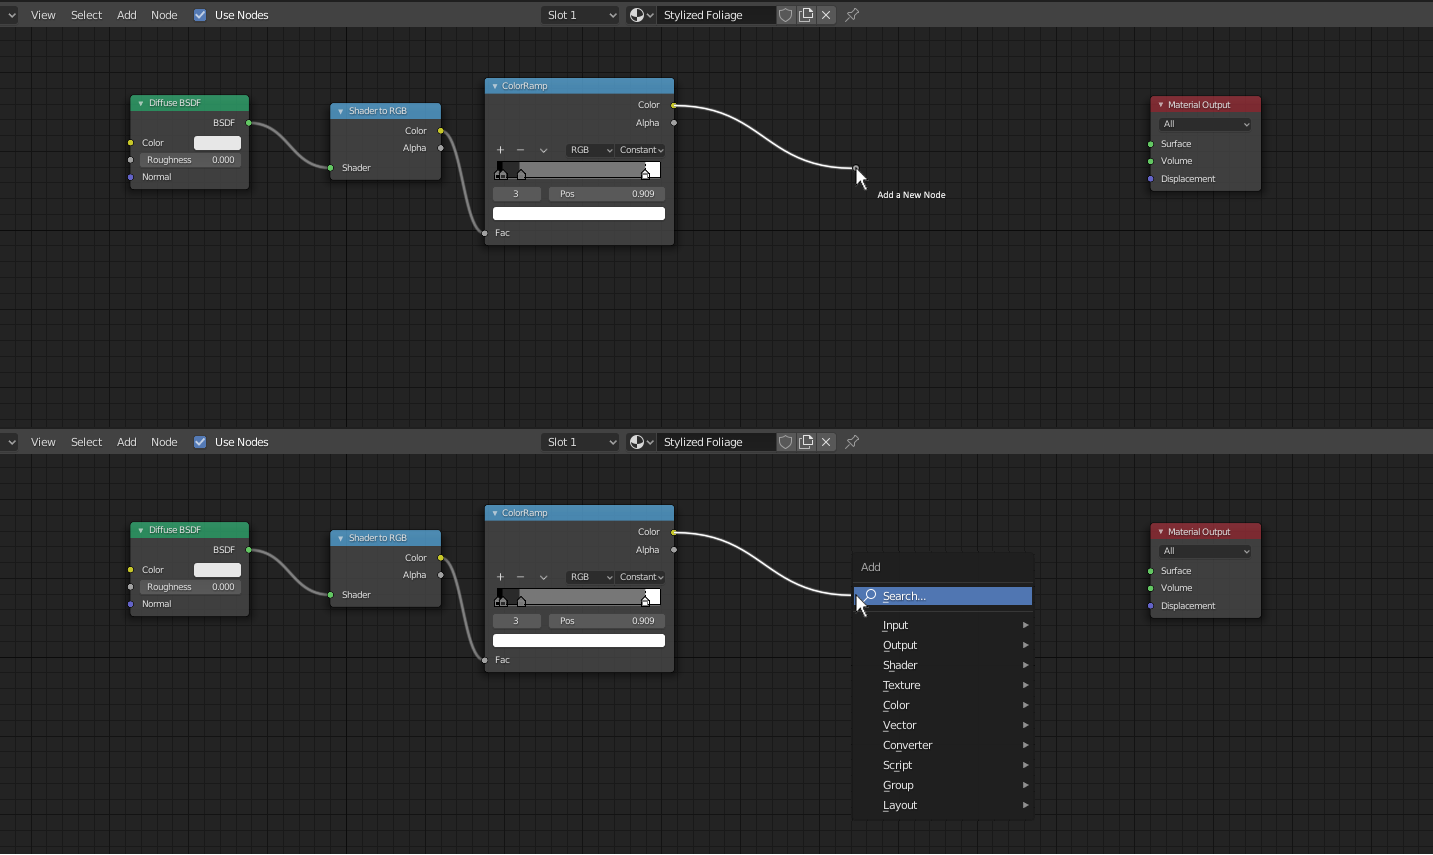This screenshot has width=1433, height=855.
Task: Click Stylized Foliage name field in bottom editor
Action: [716, 442]
